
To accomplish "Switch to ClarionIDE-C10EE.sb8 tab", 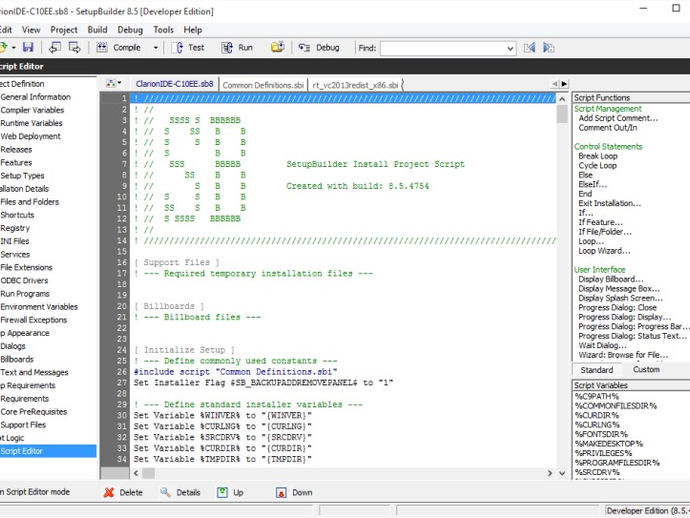I will 175,84.
